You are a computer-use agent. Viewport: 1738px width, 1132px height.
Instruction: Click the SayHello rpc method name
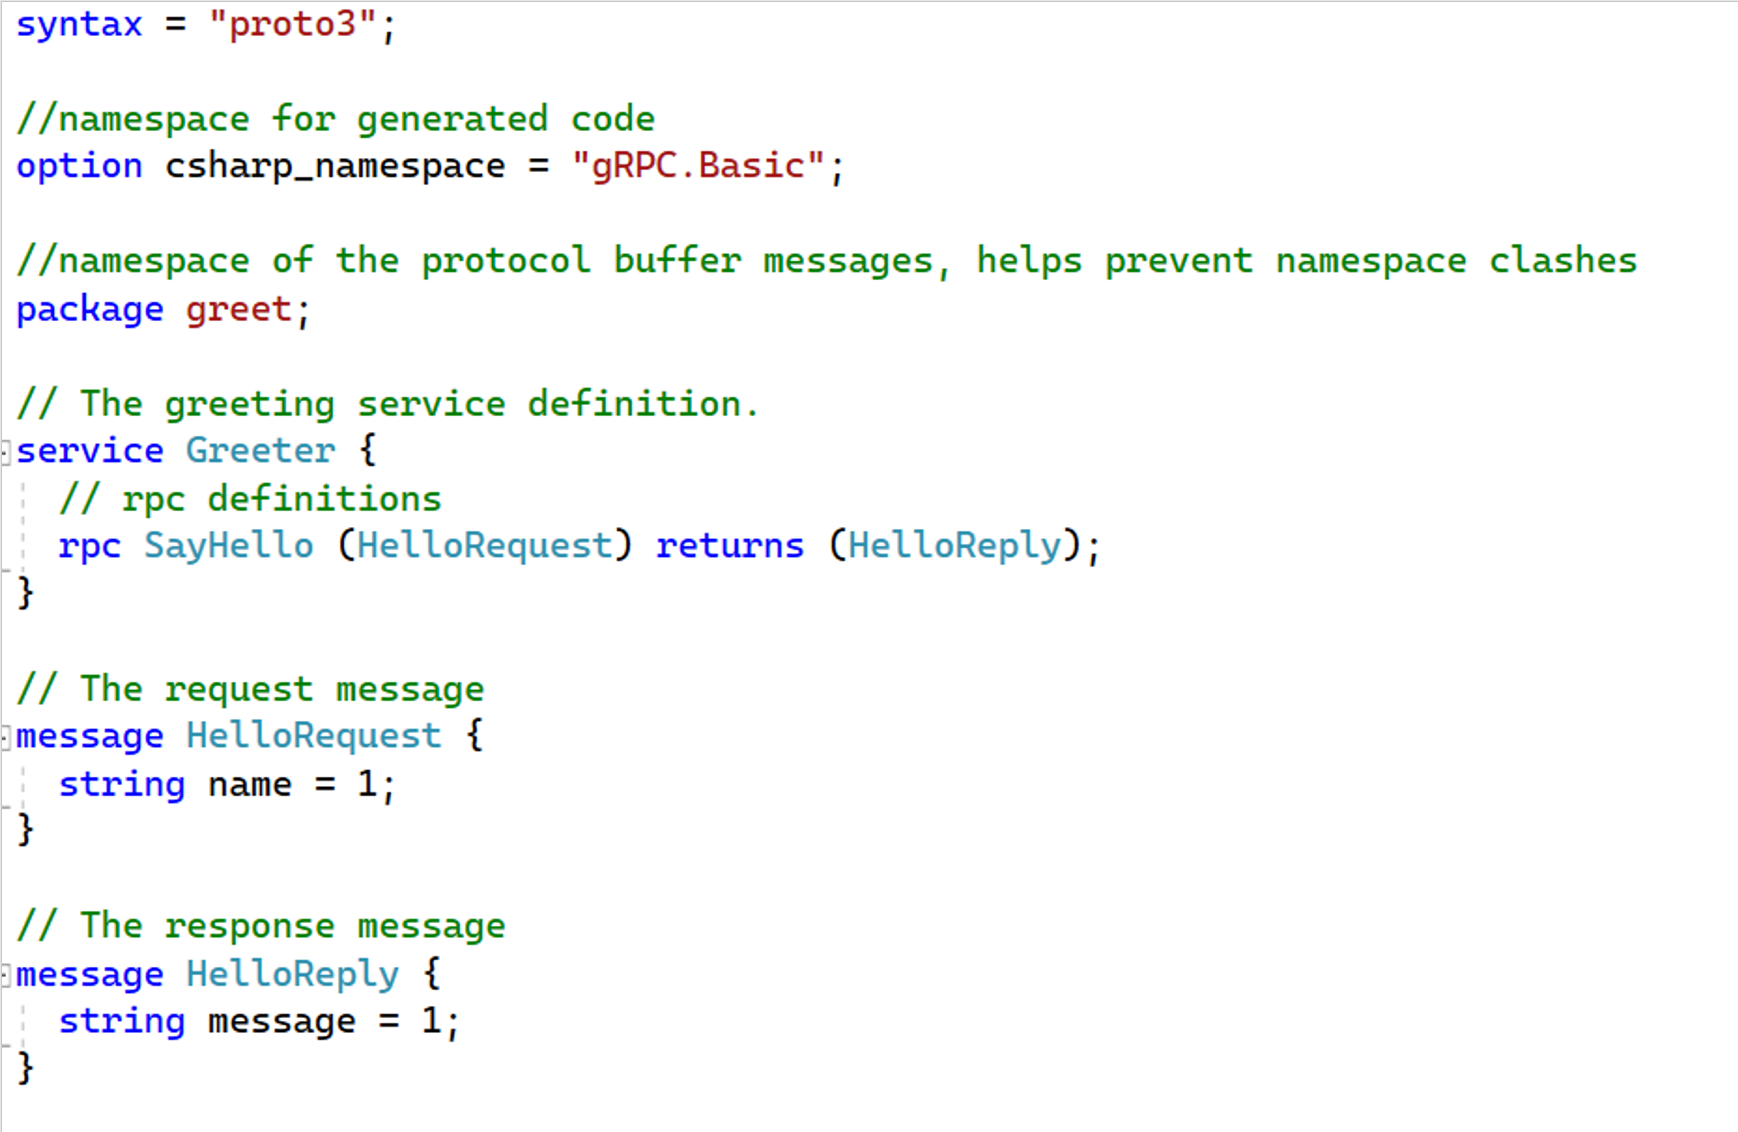click(229, 546)
